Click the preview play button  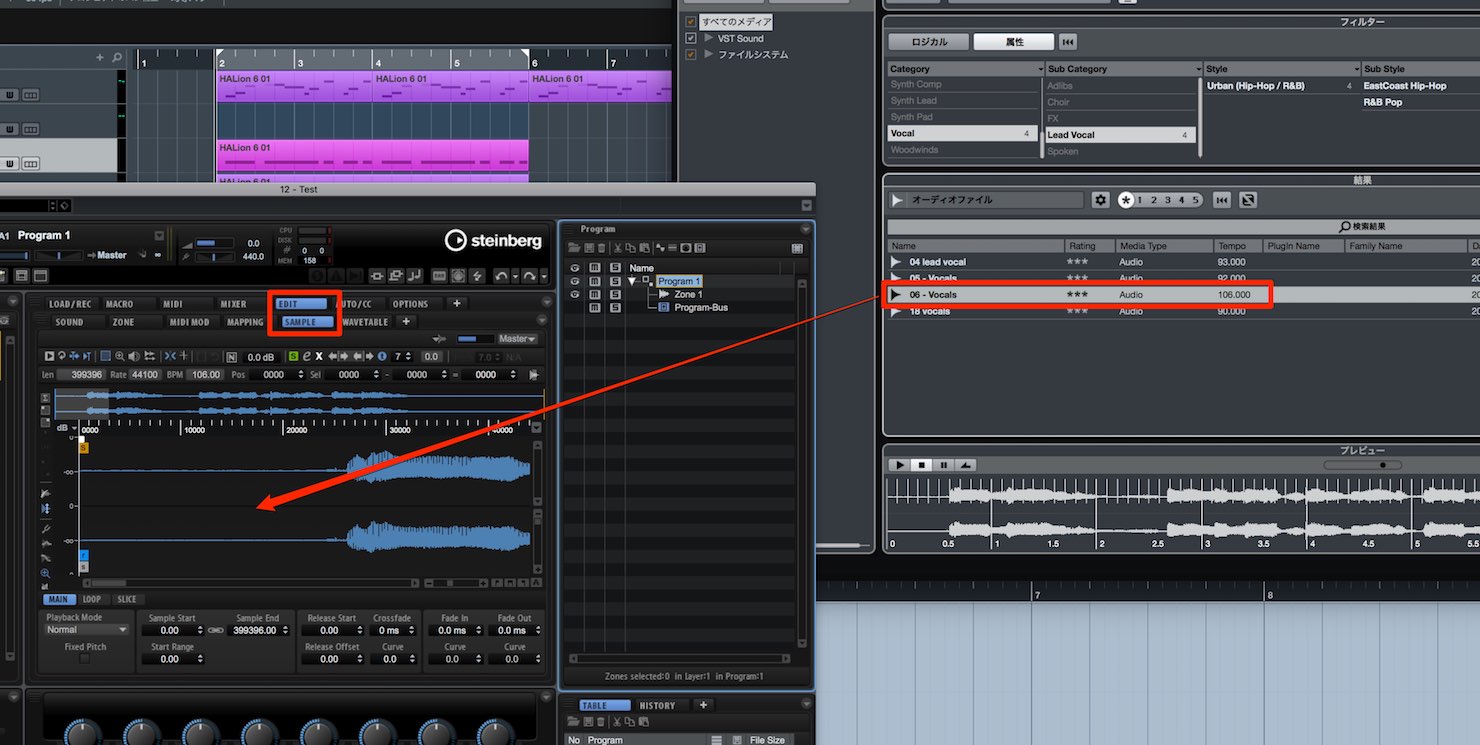pos(899,465)
